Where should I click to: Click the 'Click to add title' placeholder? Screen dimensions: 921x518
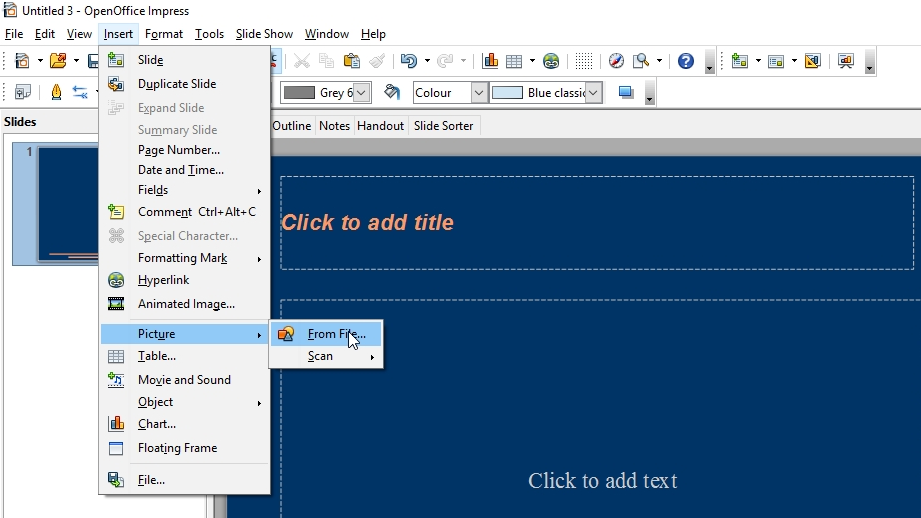pyautogui.click(x=597, y=223)
